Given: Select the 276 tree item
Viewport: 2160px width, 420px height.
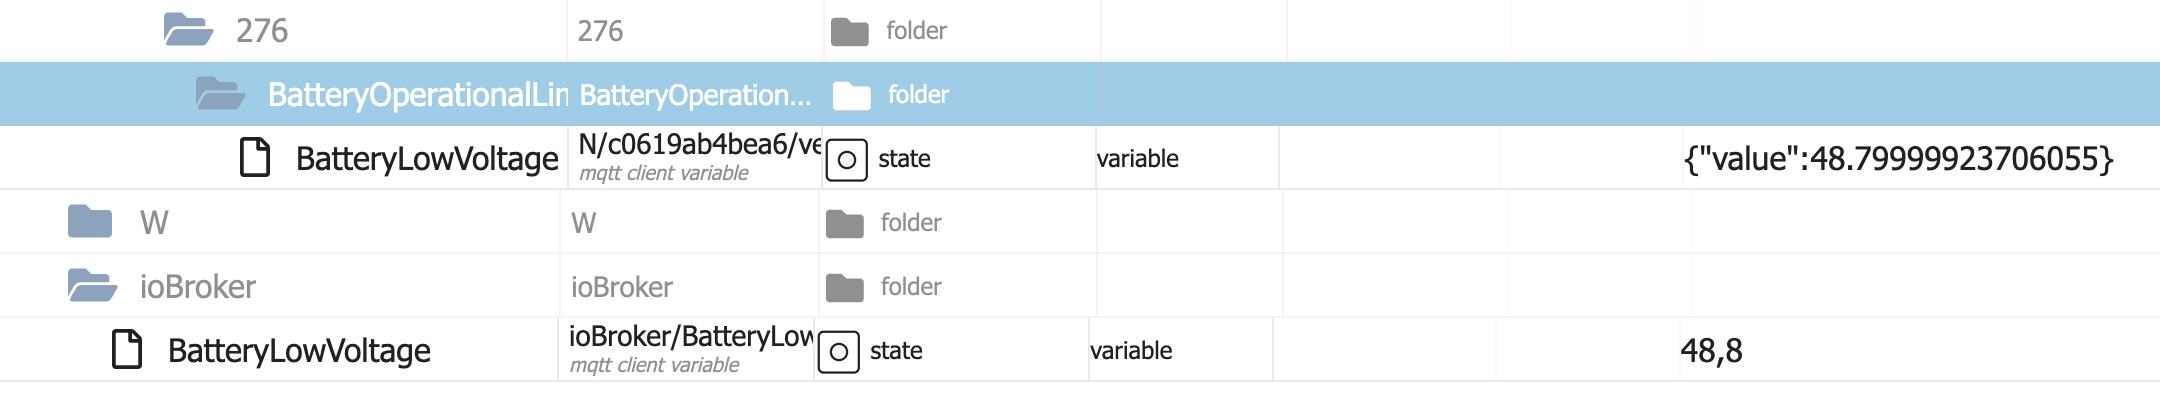Looking at the screenshot, I should (x=262, y=30).
